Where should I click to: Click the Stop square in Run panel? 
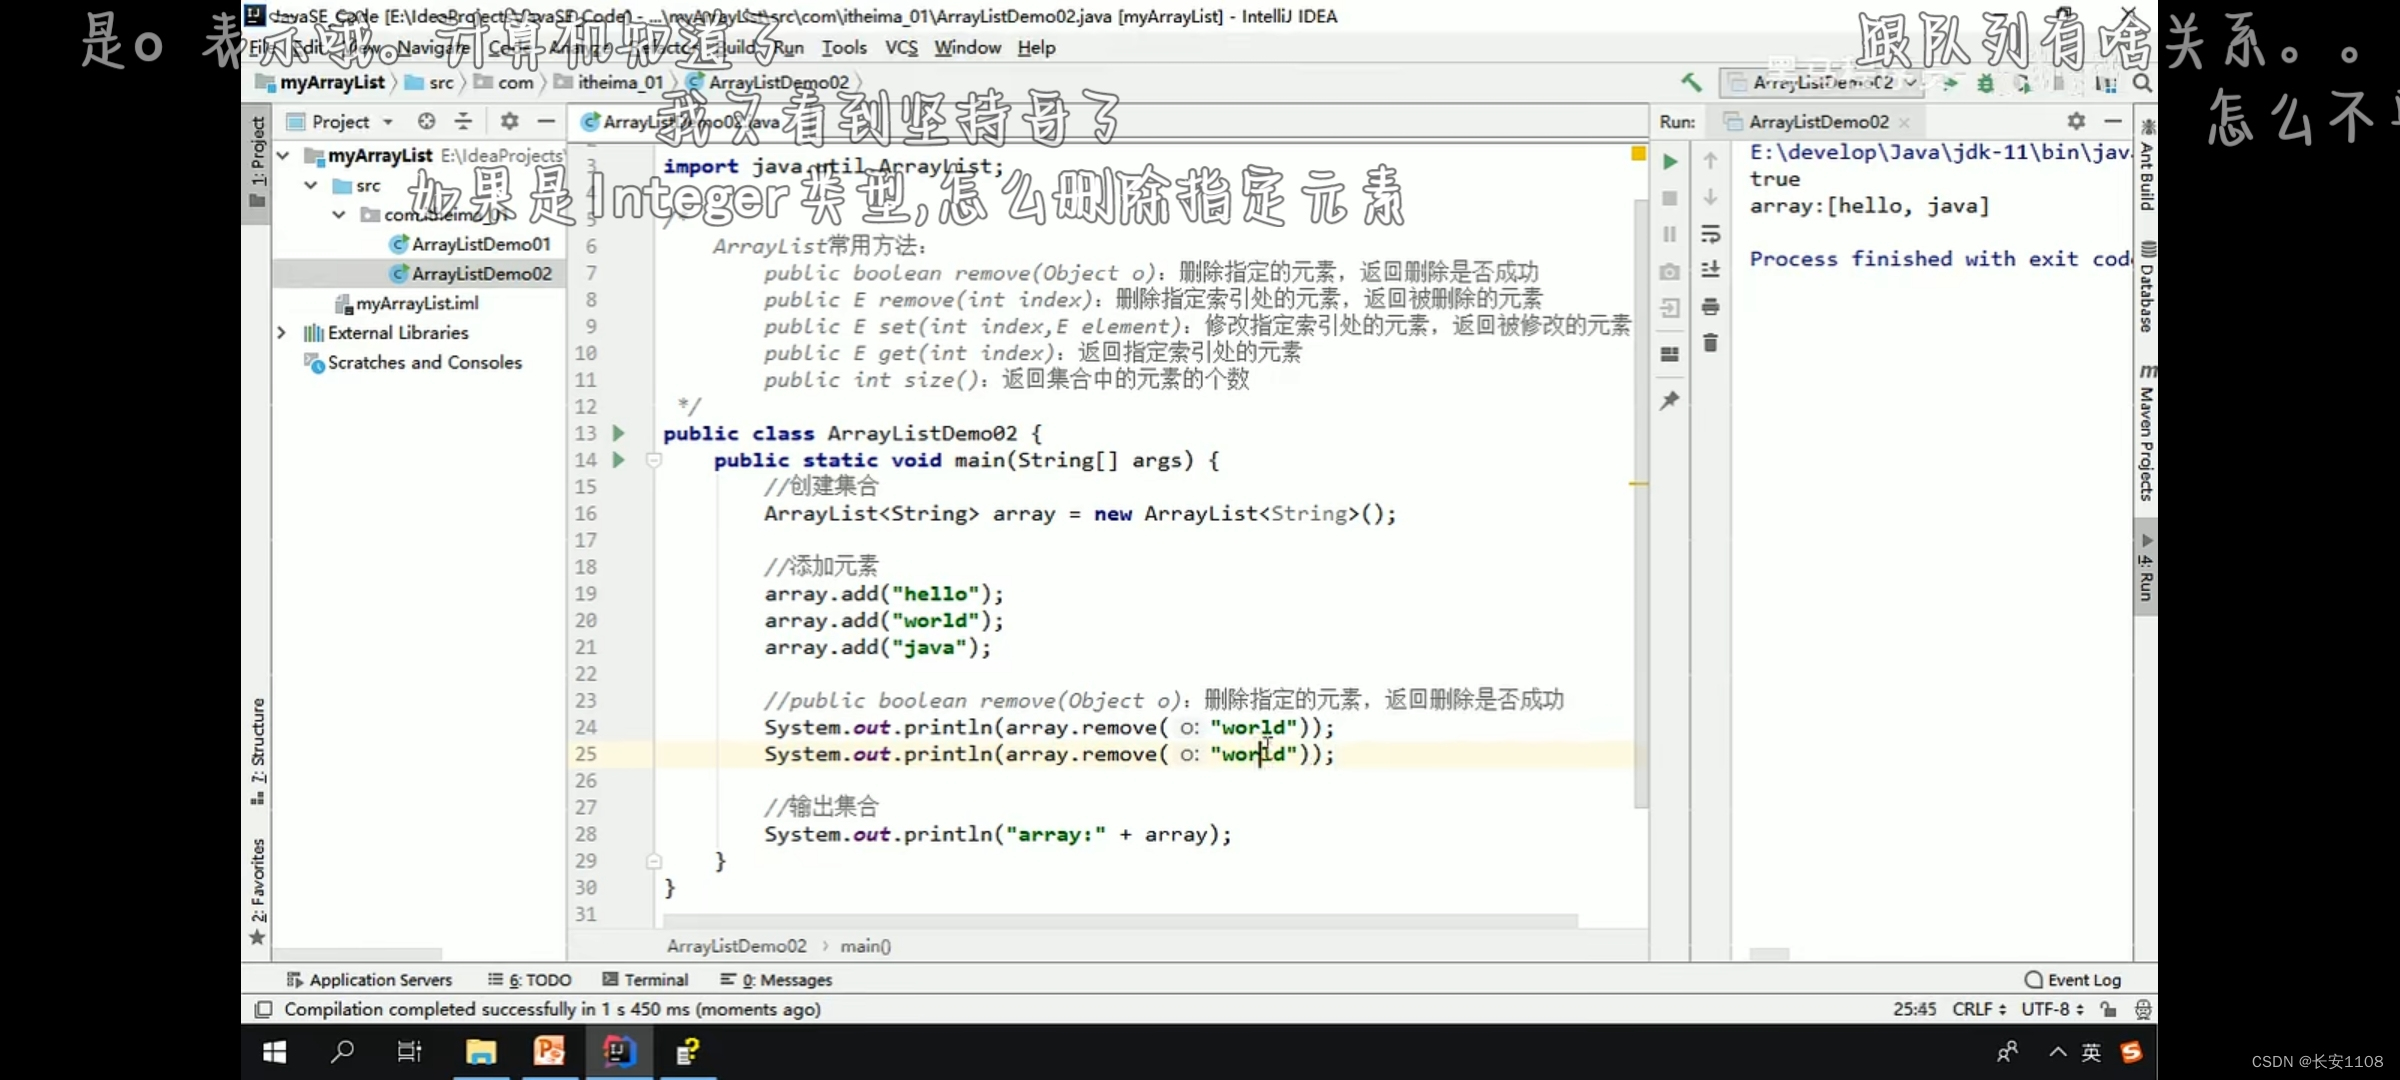[1670, 198]
